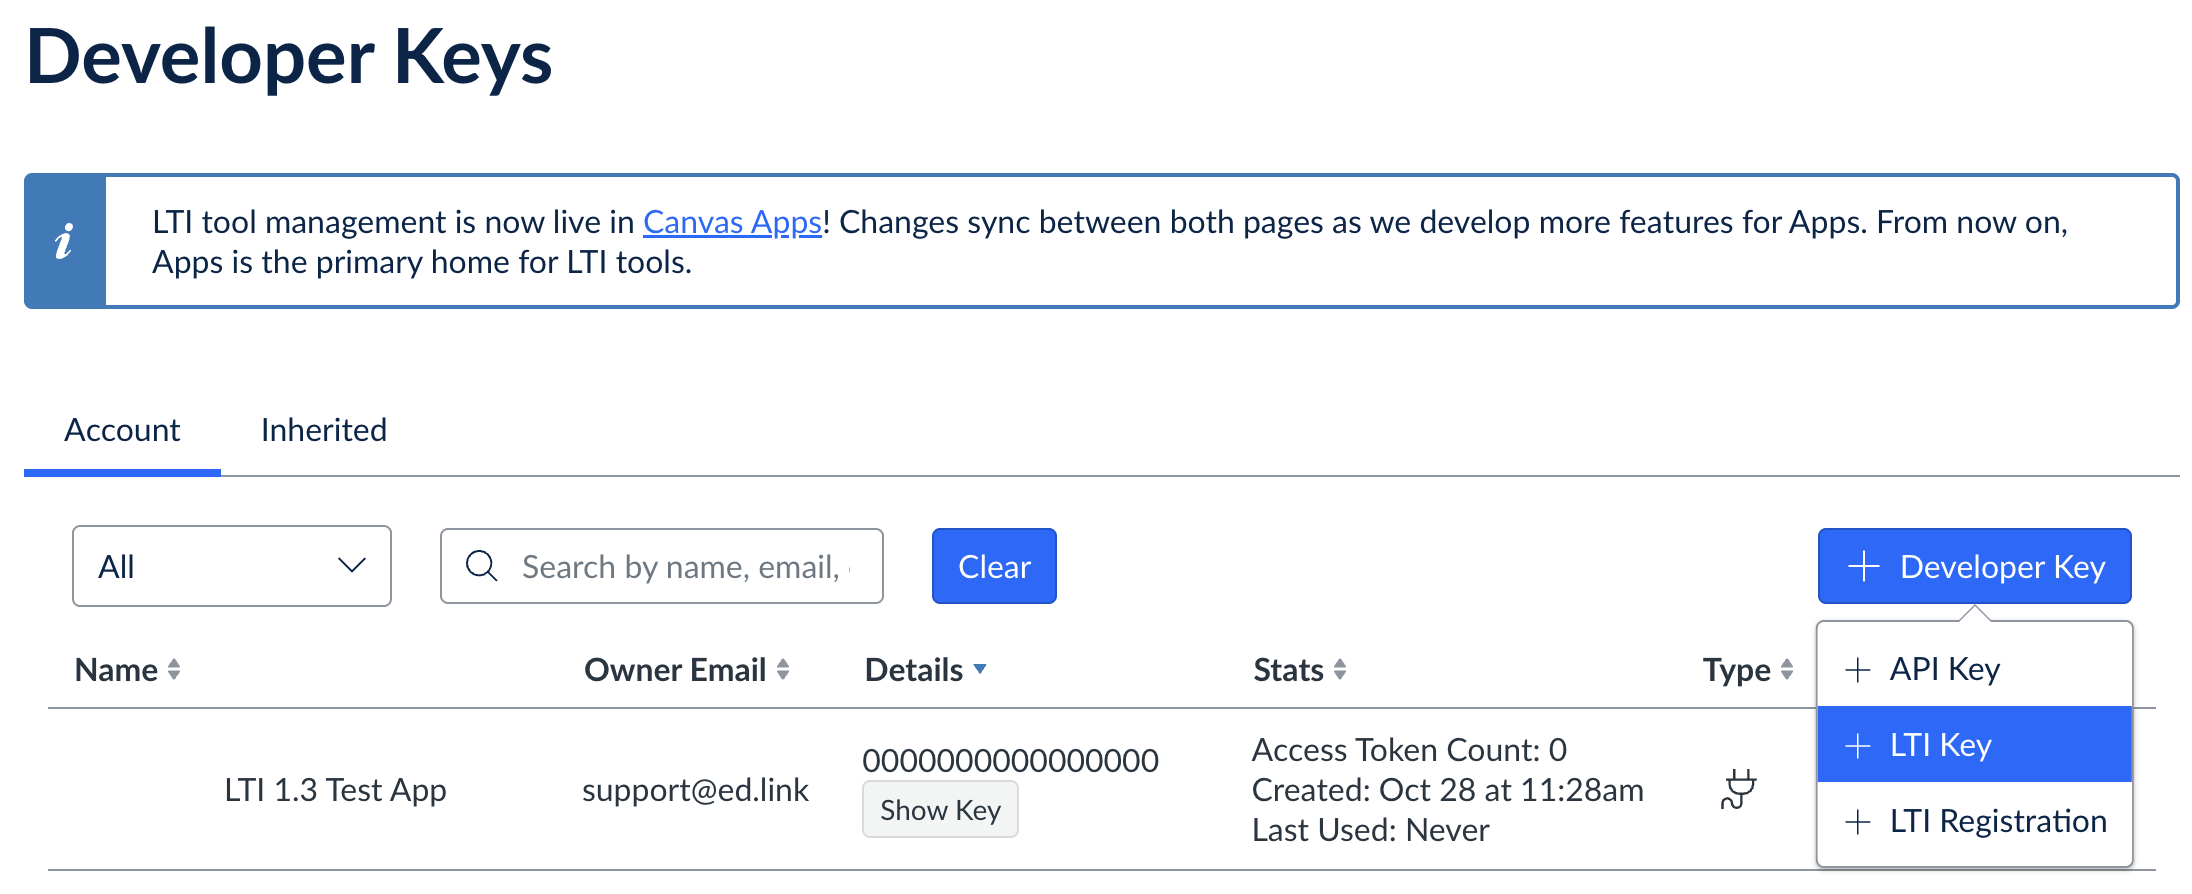
Task: Click the sort arrows next to Name
Action: pos(173,670)
